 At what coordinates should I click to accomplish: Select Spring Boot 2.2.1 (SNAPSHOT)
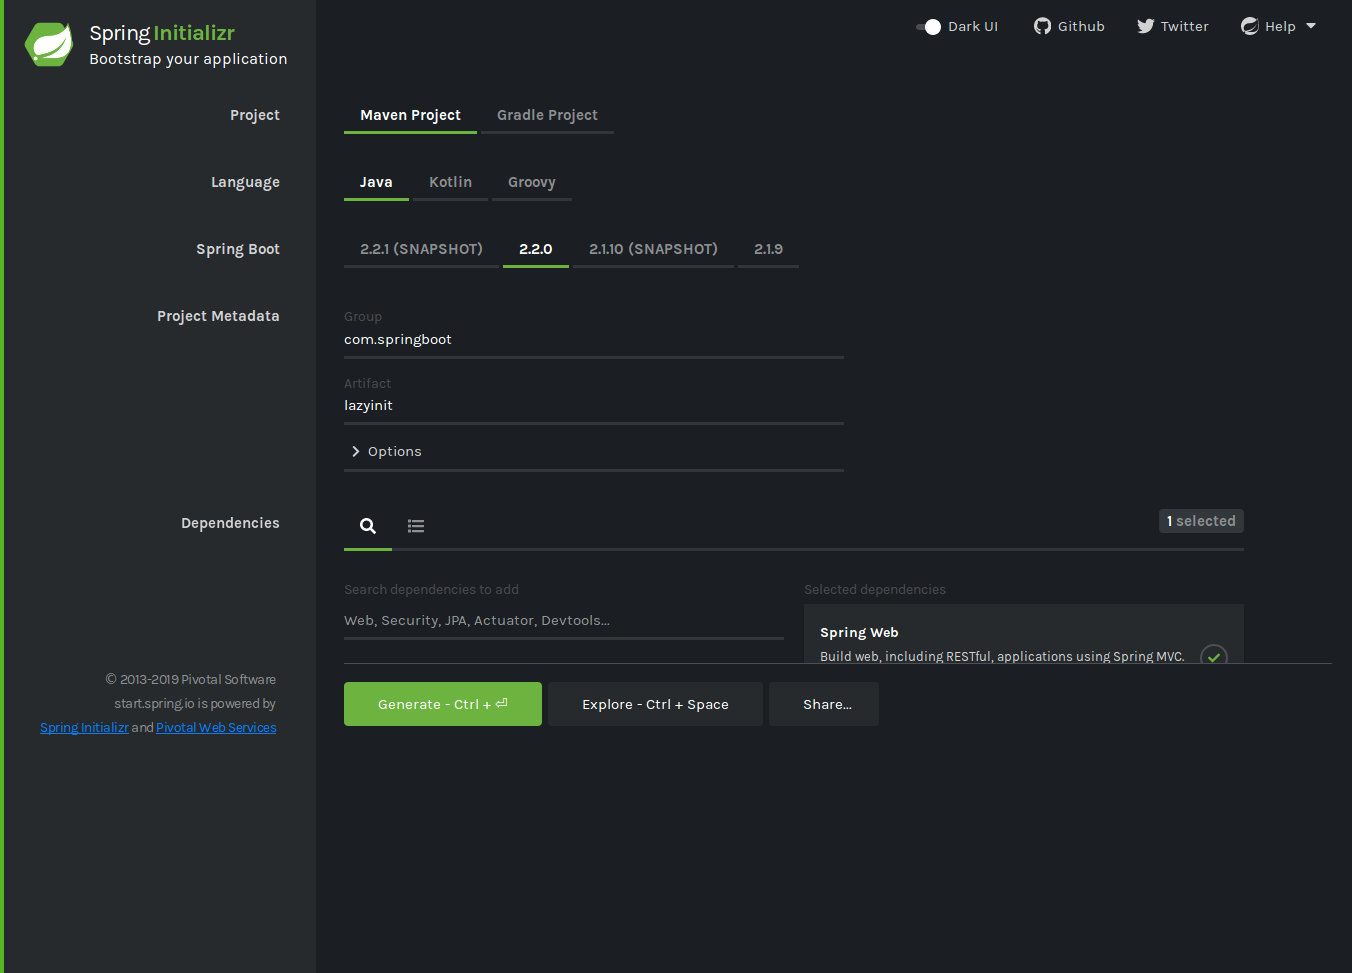(421, 249)
